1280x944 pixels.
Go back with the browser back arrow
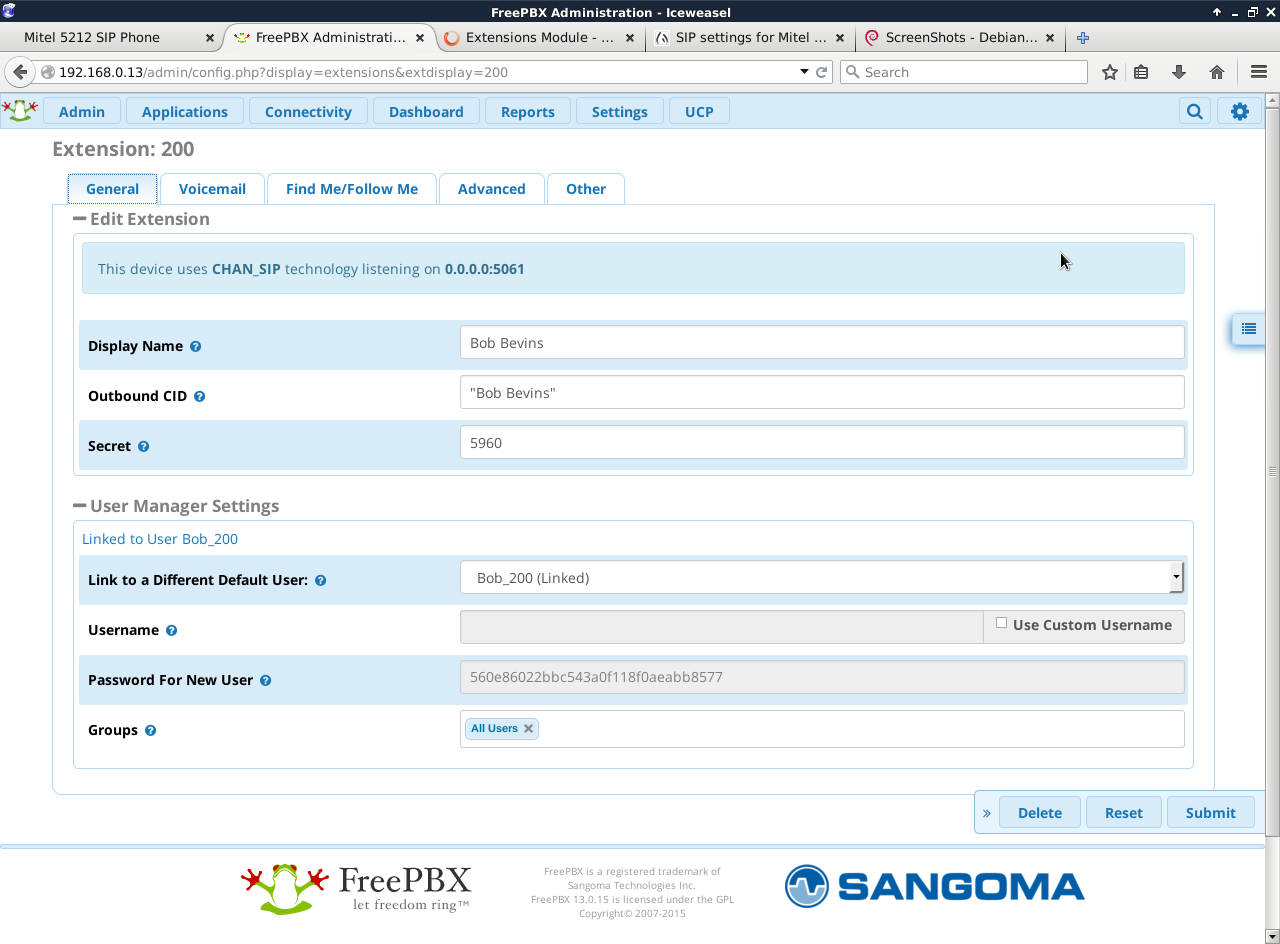(20, 72)
